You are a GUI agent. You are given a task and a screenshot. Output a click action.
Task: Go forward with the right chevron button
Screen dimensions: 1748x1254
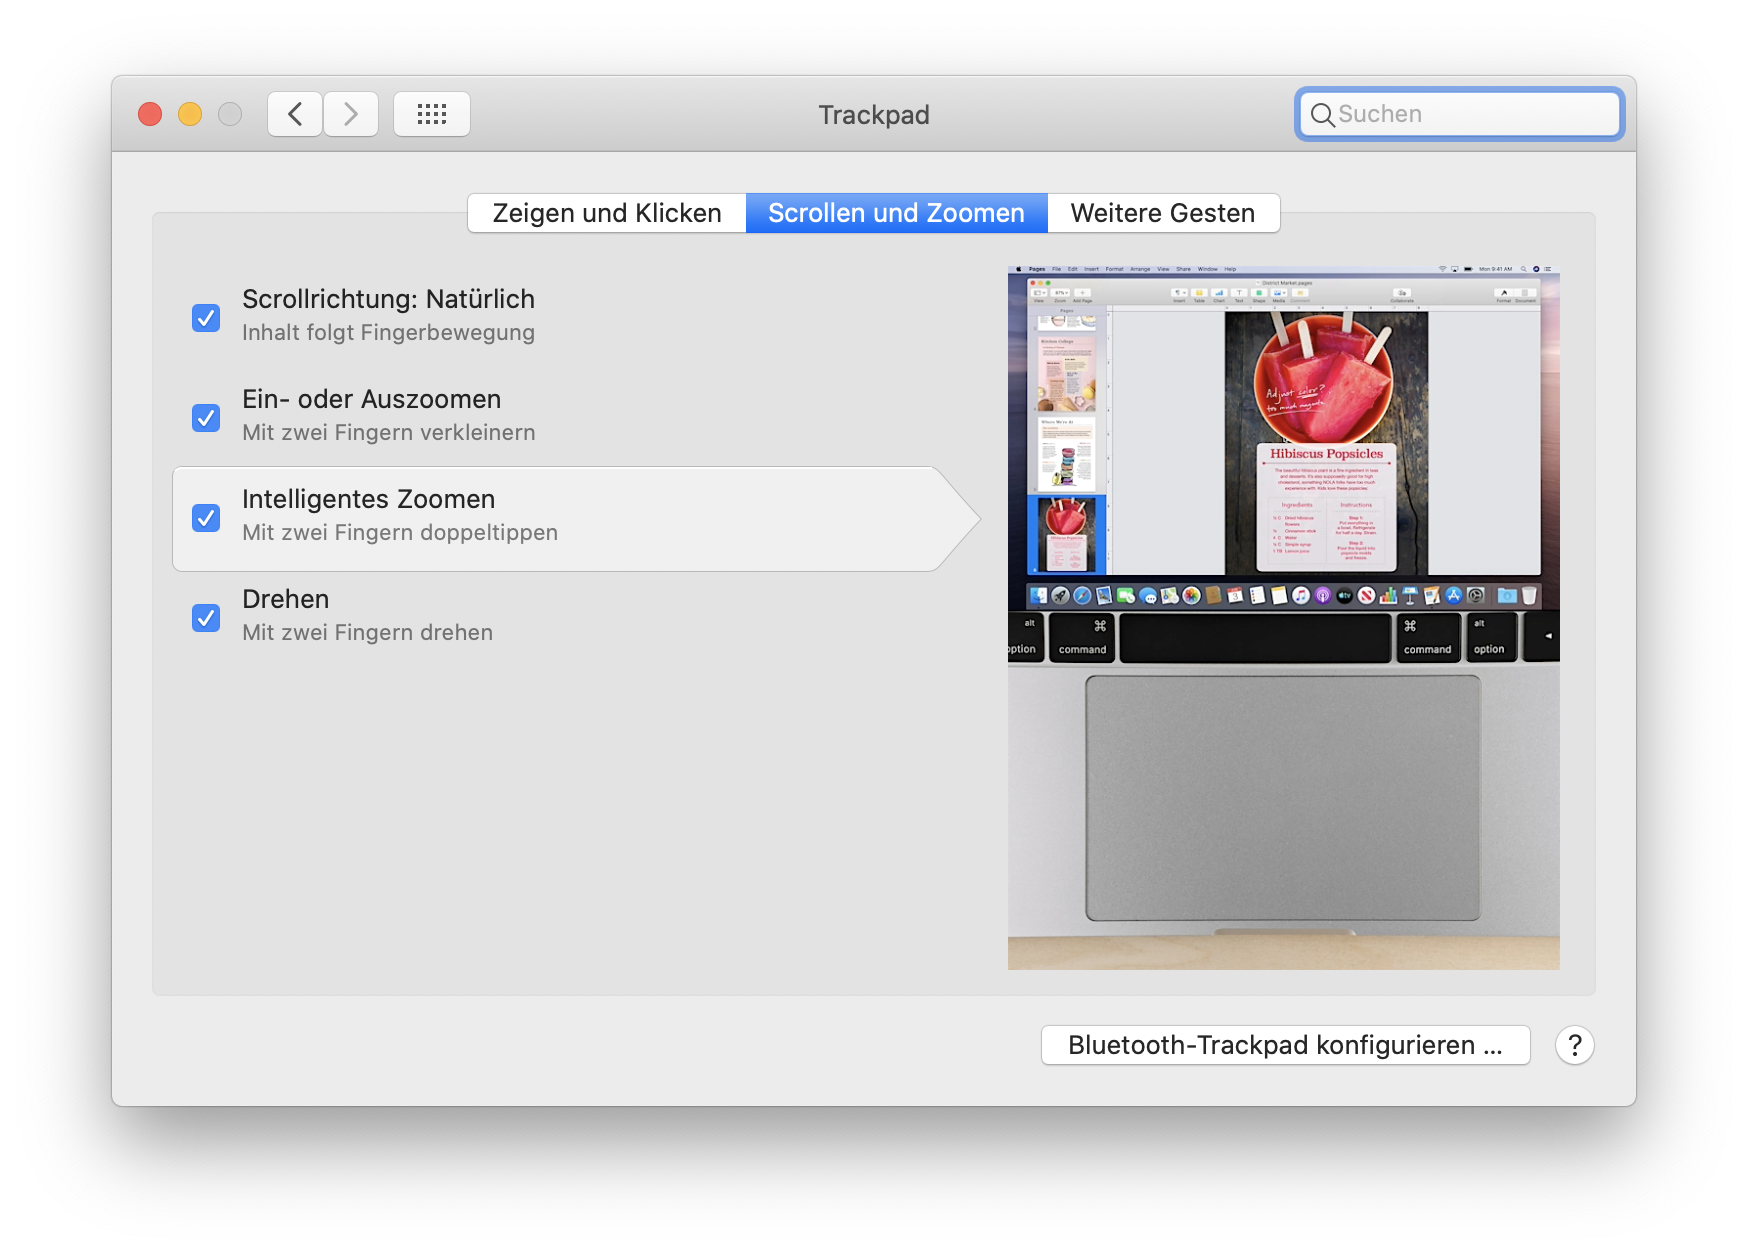[x=351, y=114]
